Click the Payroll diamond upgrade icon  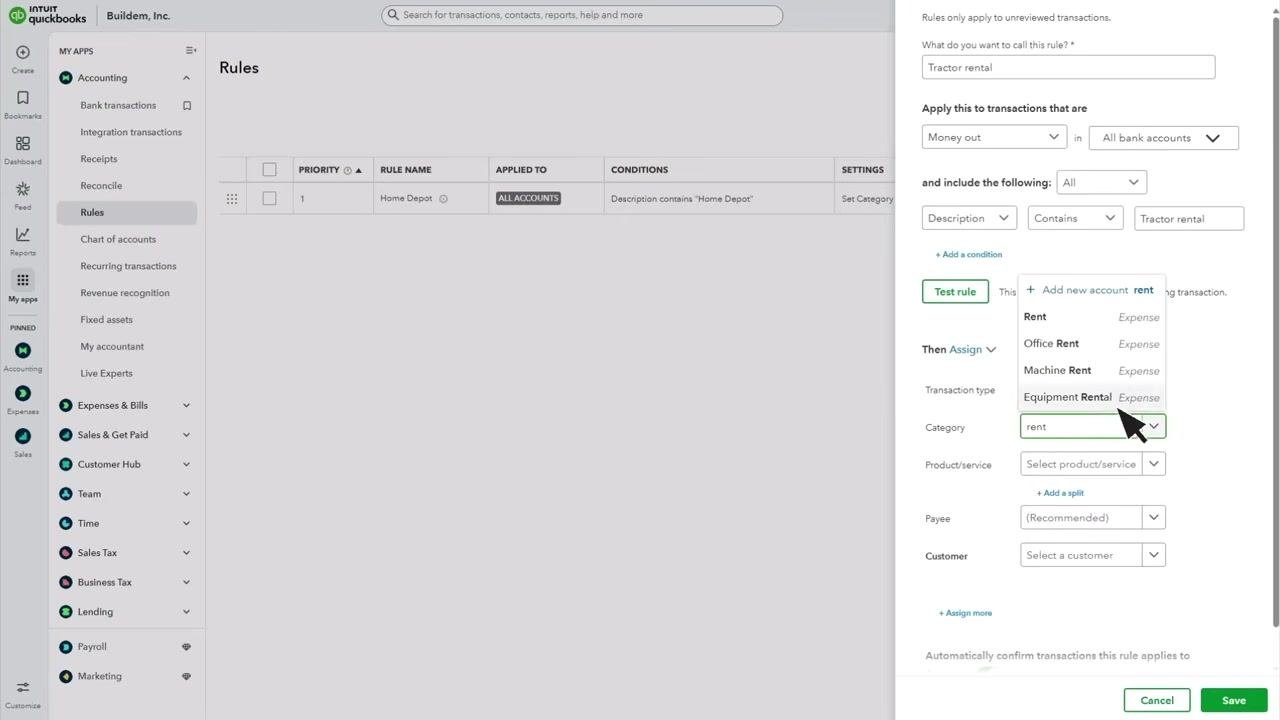pos(187,647)
